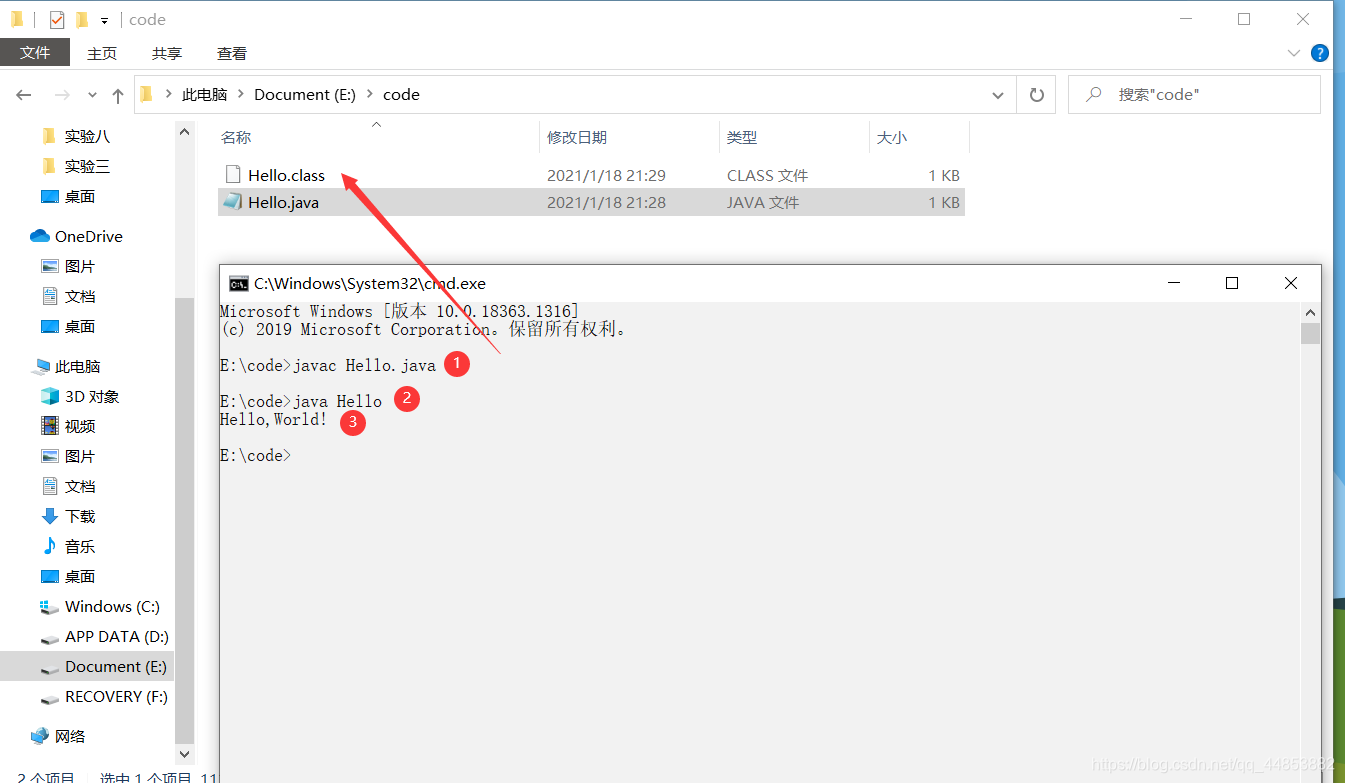Go forward with the right arrow
The width and height of the screenshot is (1345, 783).
coord(62,95)
